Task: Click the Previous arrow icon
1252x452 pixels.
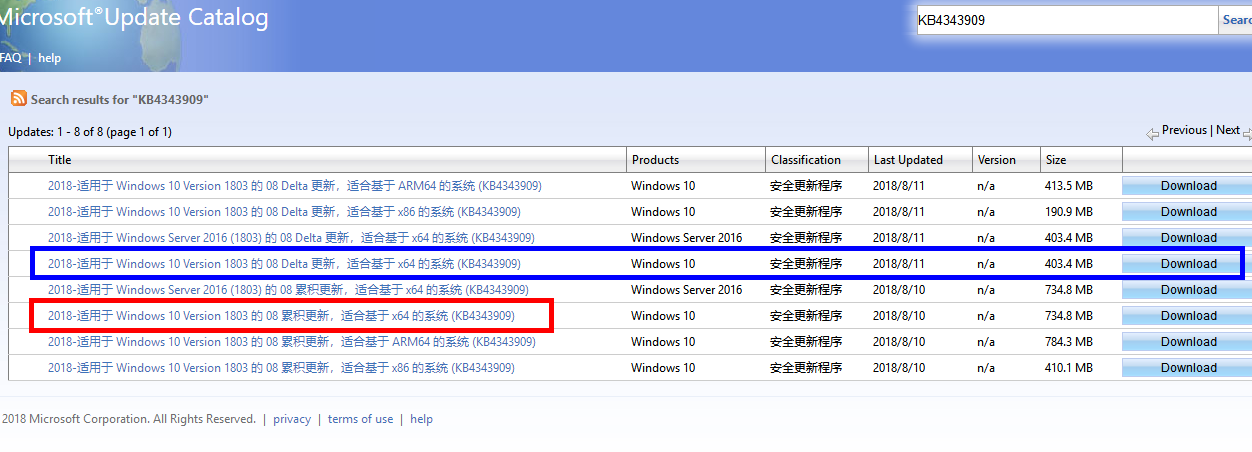Action: pos(1152,132)
